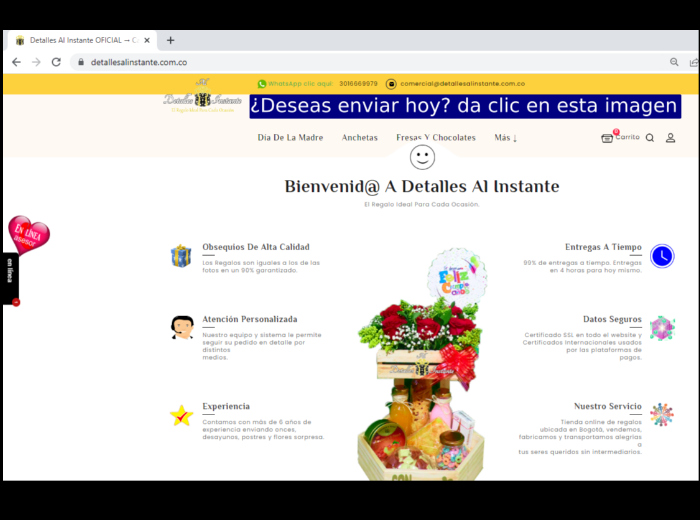Screen dimensions: 700x520
Task: Click the padlock site security icon
Action: (x=81, y=62)
